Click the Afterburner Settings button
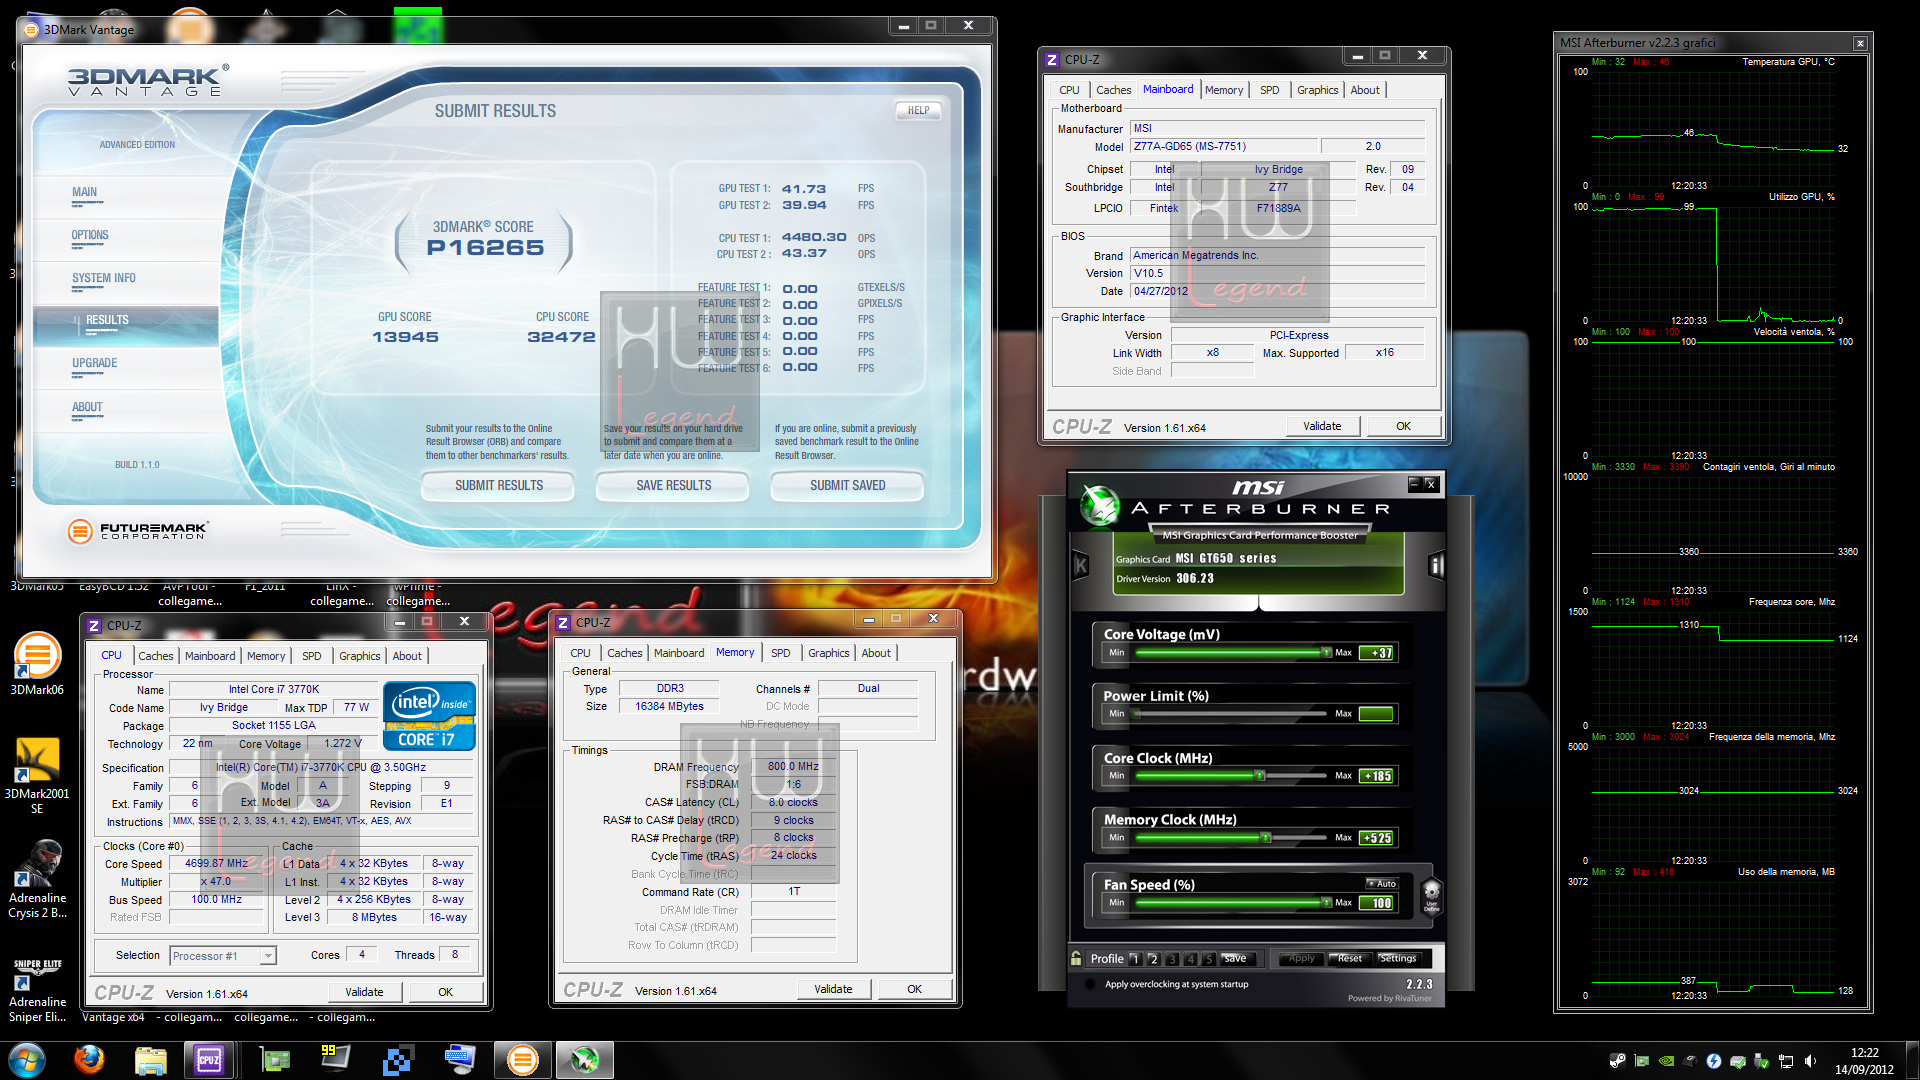This screenshot has width=1920, height=1080. pyautogui.click(x=1397, y=958)
